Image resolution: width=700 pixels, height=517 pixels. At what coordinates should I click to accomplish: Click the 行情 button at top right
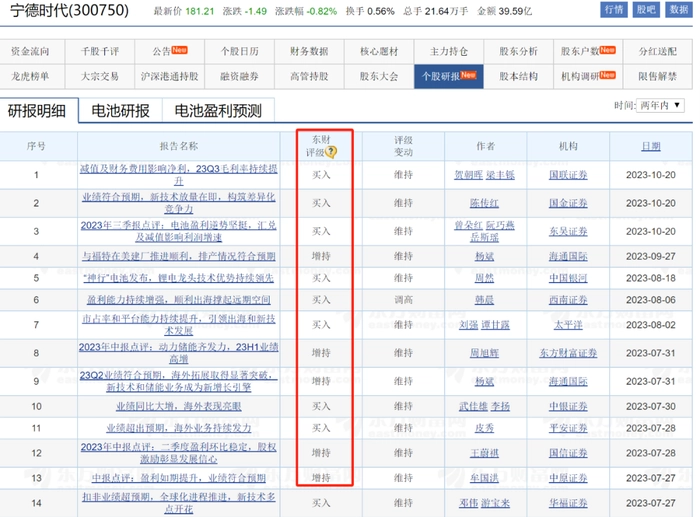614,10
